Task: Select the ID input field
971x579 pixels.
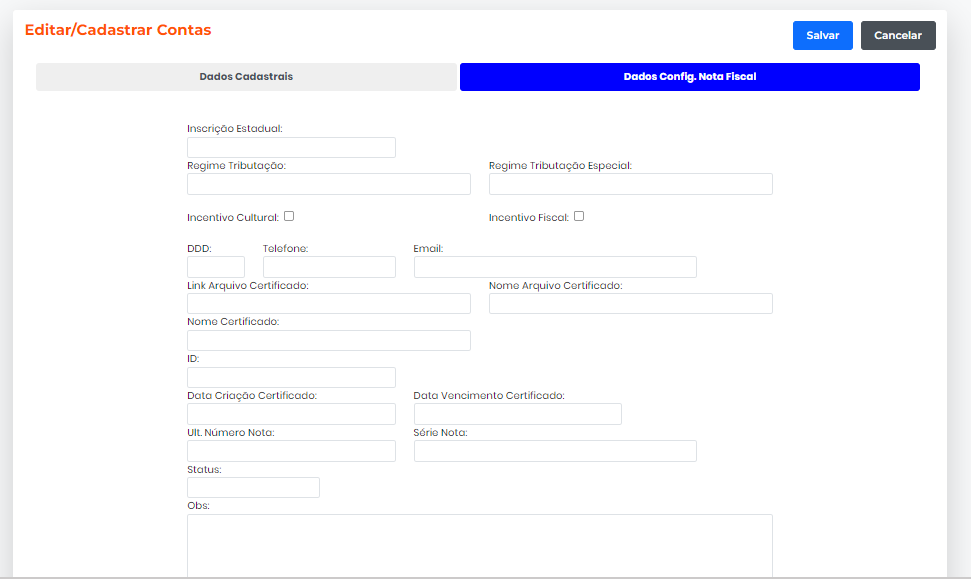Action: point(291,378)
